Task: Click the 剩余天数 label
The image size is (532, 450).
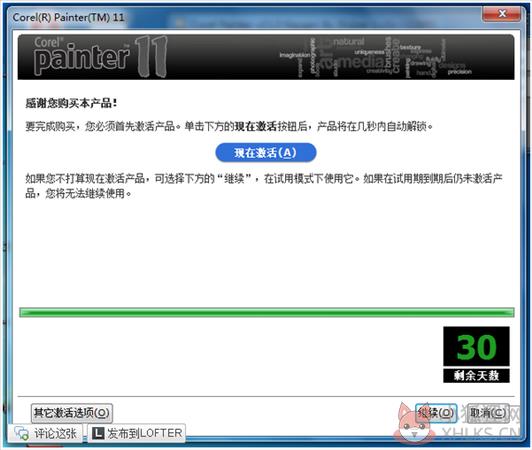Action: pos(476,375)
